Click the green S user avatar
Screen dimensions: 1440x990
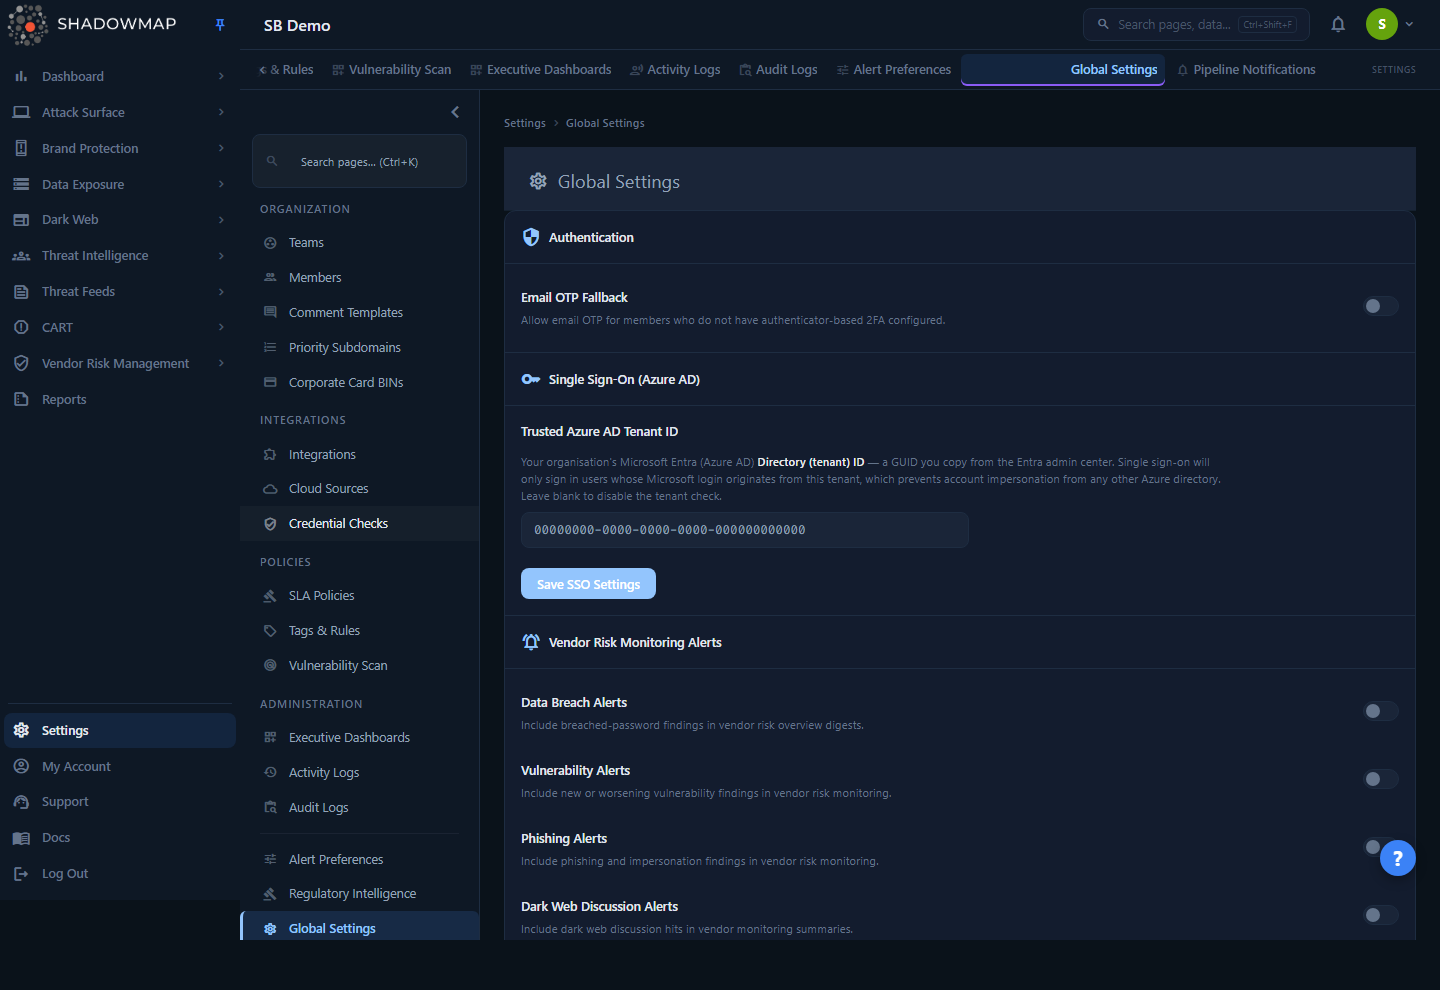click(1382, 24)
